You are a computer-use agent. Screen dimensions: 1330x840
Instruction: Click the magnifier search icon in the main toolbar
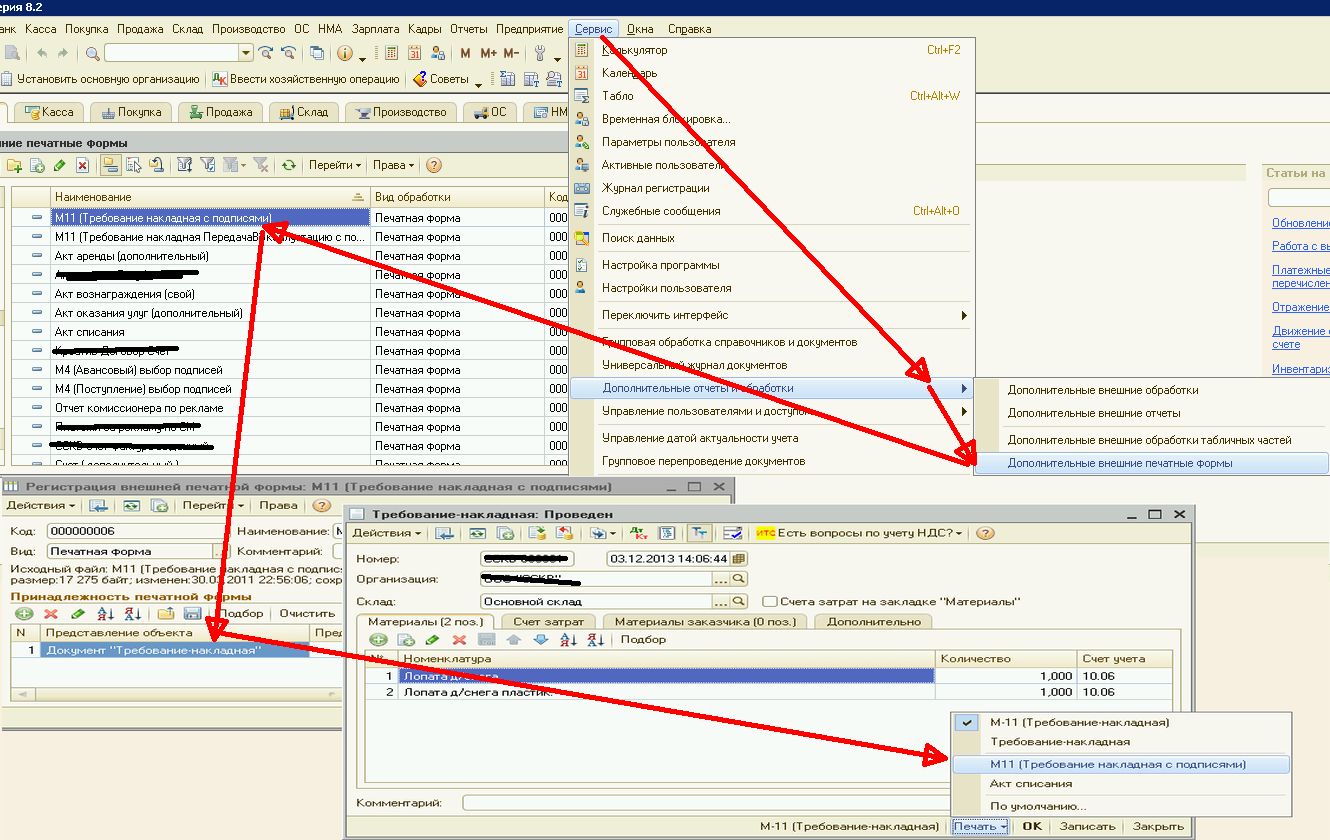[x=93, y=53]
